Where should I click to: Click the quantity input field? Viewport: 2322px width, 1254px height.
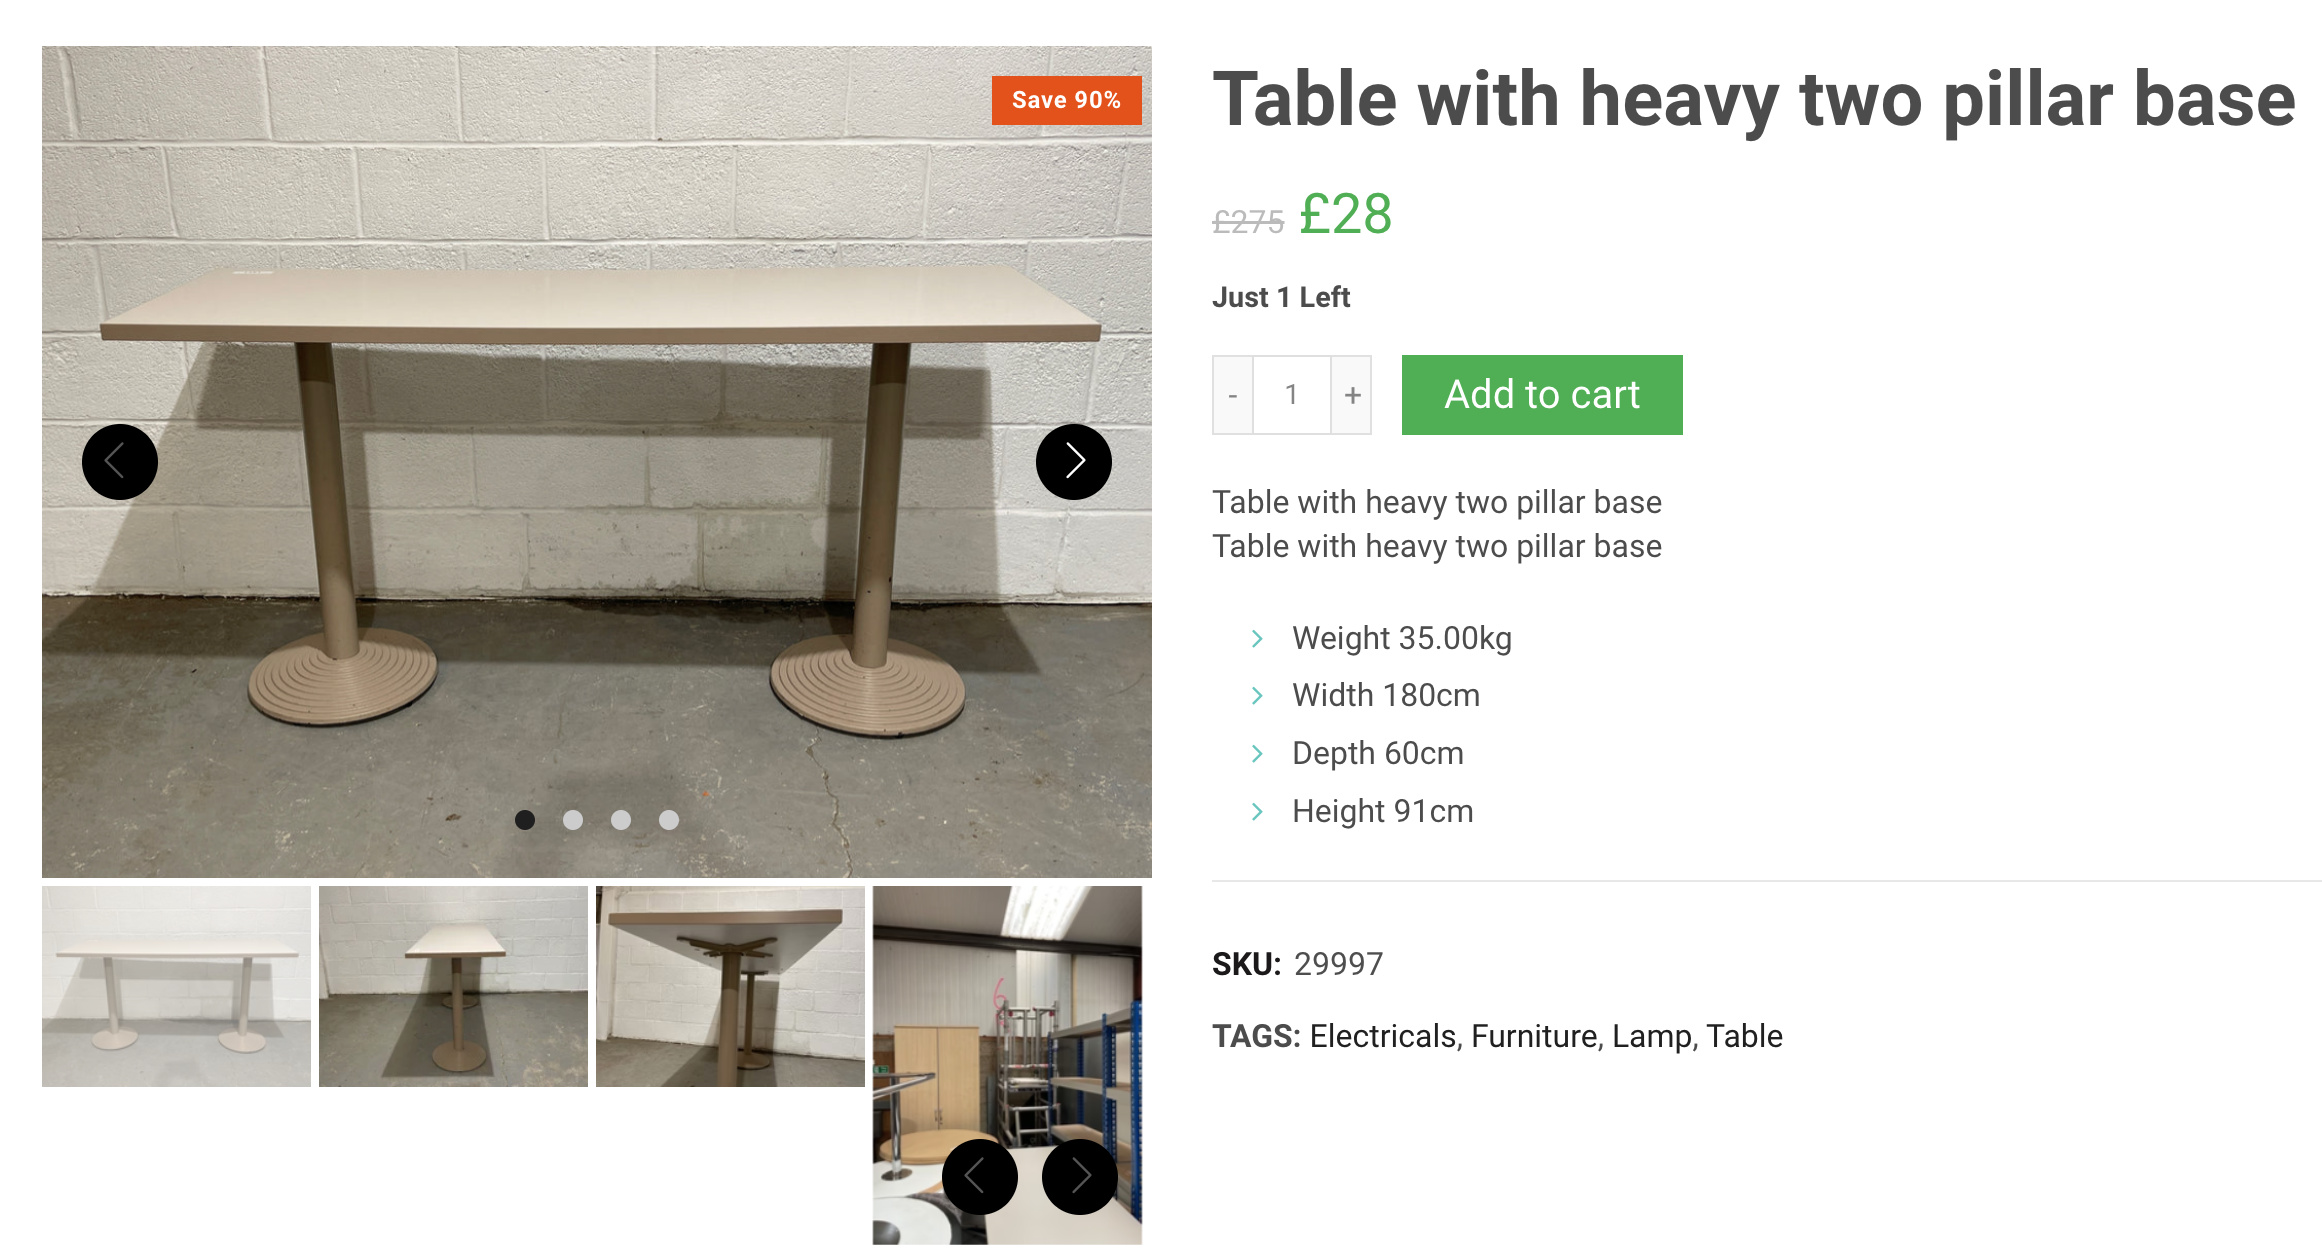pyautogui.click(x=1291, y=395)
